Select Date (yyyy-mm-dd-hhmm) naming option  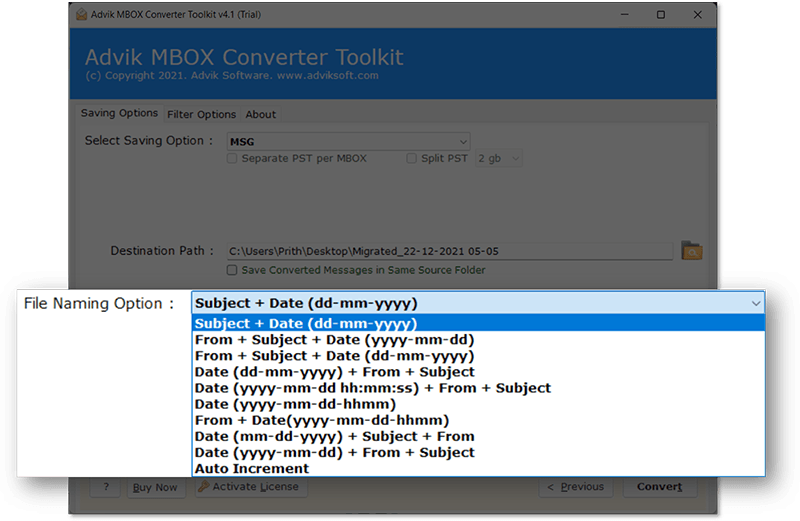tap(478, 404)
